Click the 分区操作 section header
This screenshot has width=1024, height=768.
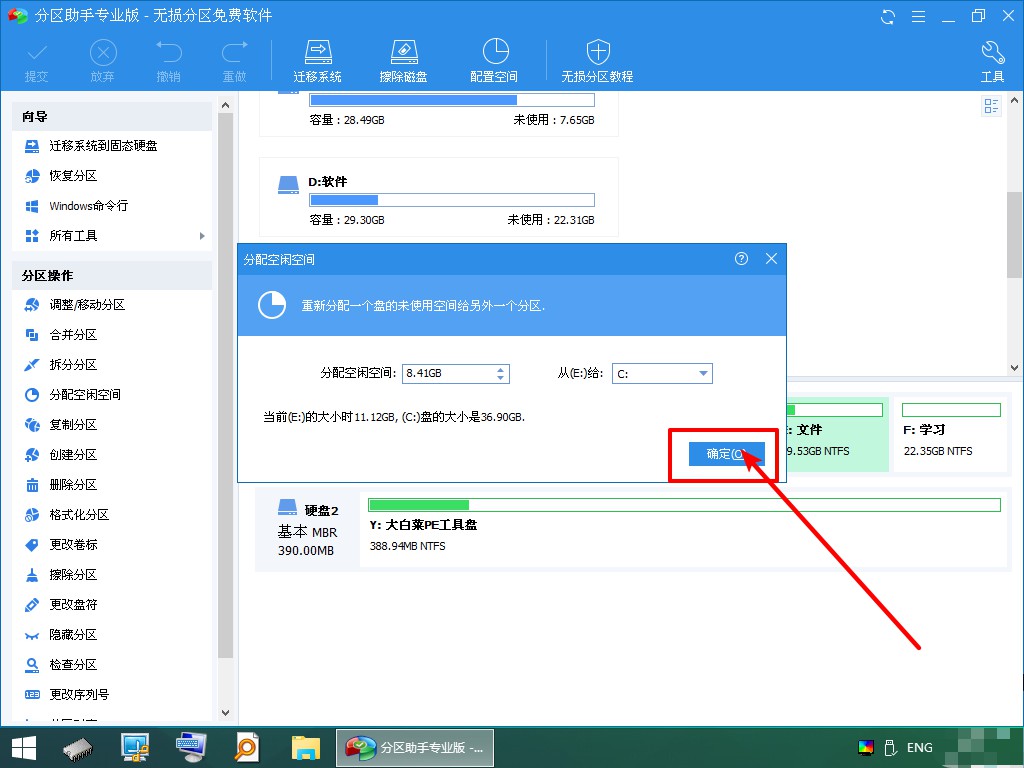(x=112, y=276)
